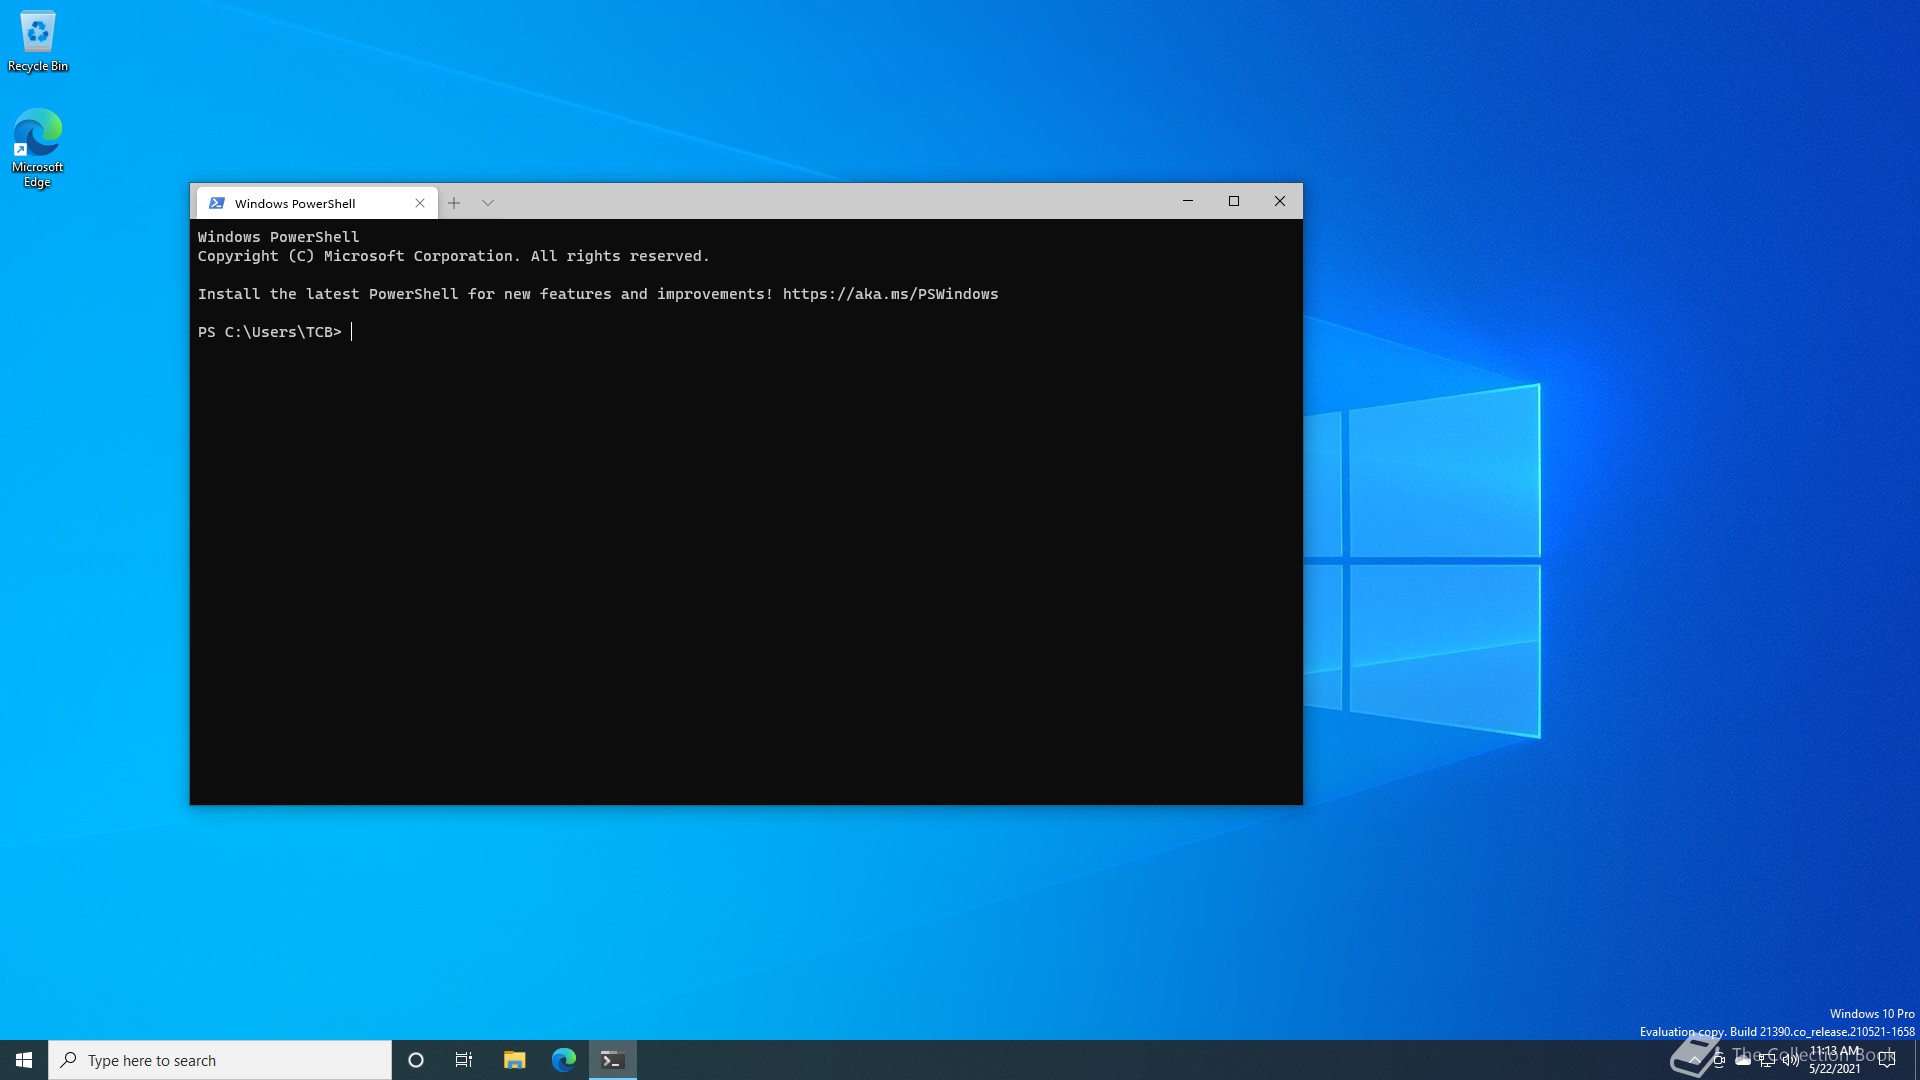Close the Windows Terminal window

[1280, 201]
